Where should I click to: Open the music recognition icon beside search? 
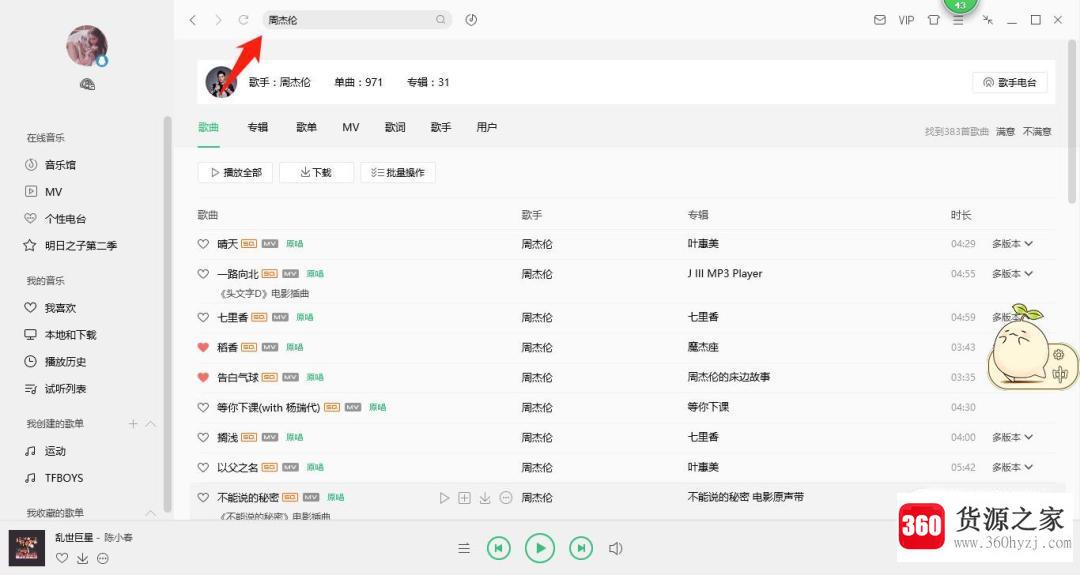click(x=471, y=20)
